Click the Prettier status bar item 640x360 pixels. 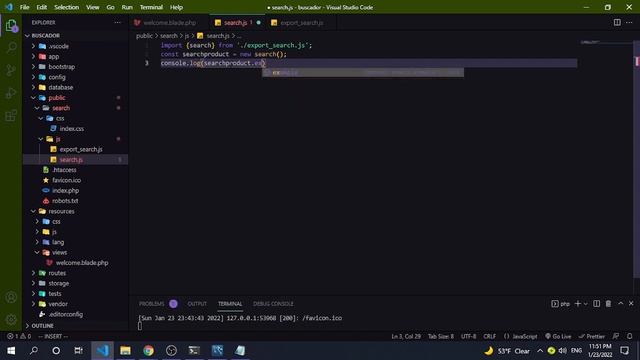591,336
